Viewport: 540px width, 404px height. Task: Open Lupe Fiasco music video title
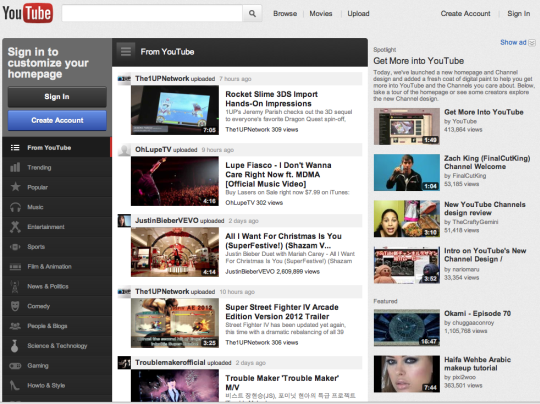[278, 175]
